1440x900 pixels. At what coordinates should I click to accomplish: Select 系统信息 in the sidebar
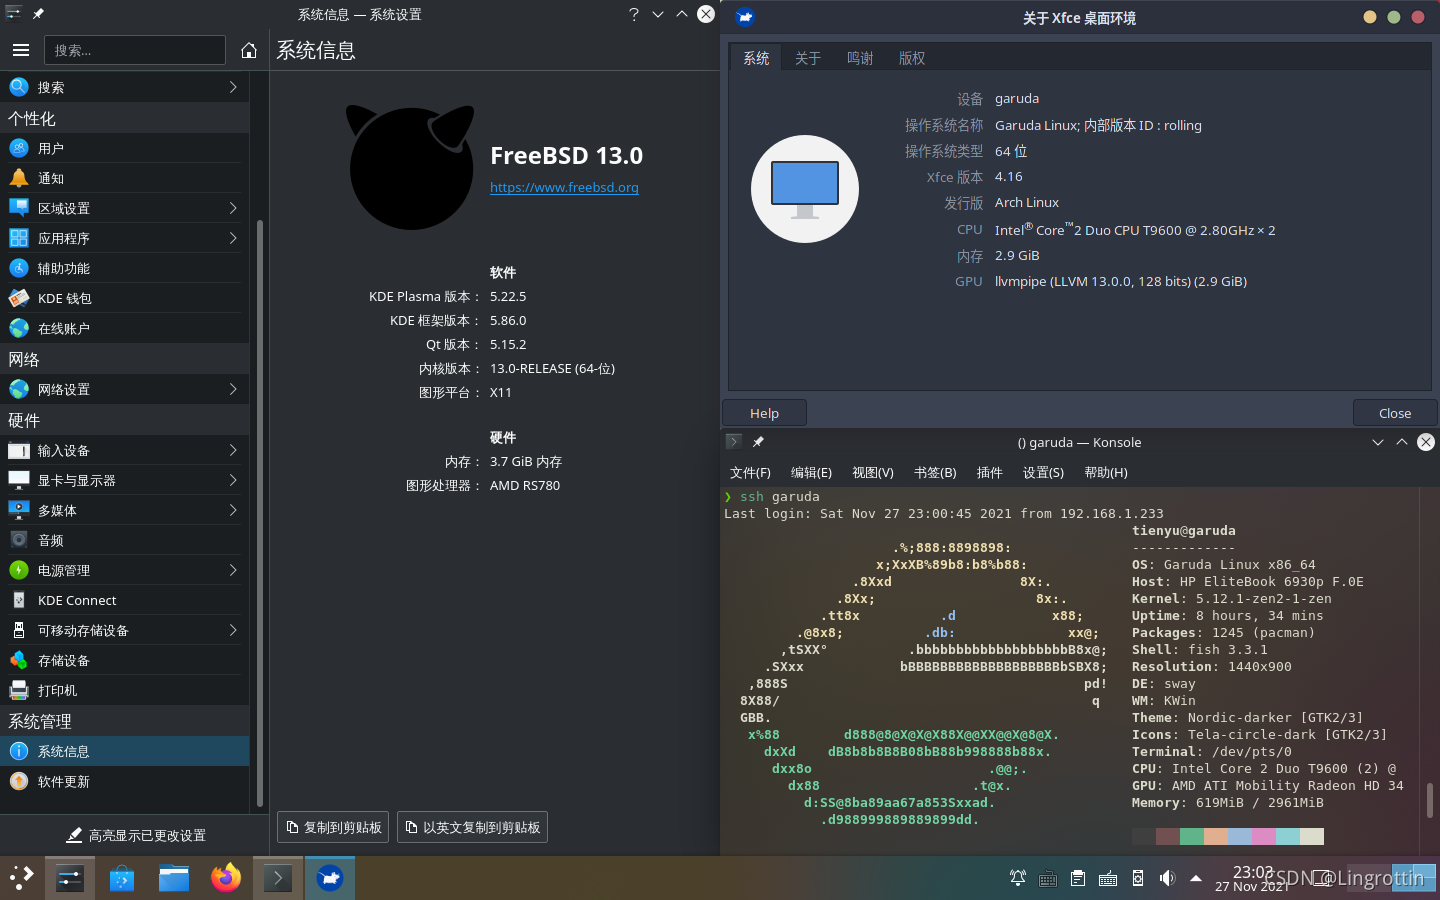(x=124, y=751)
